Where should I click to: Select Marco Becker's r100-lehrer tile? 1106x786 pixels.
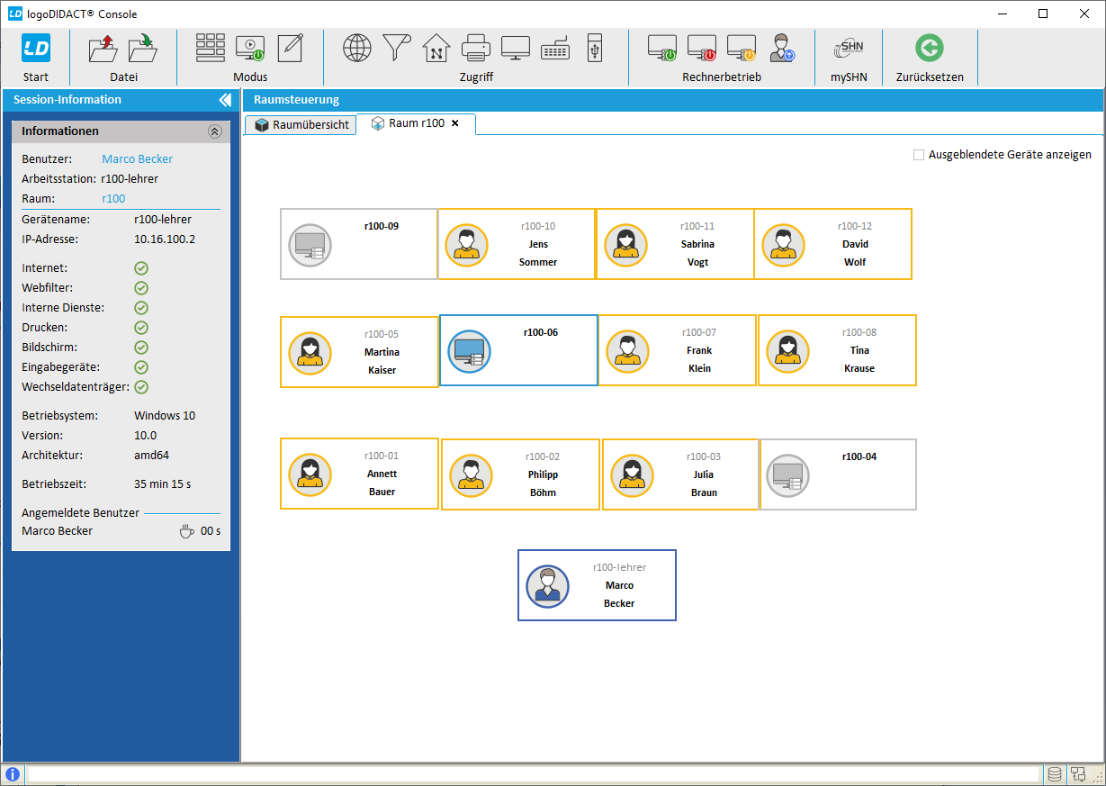pos(597,586)
